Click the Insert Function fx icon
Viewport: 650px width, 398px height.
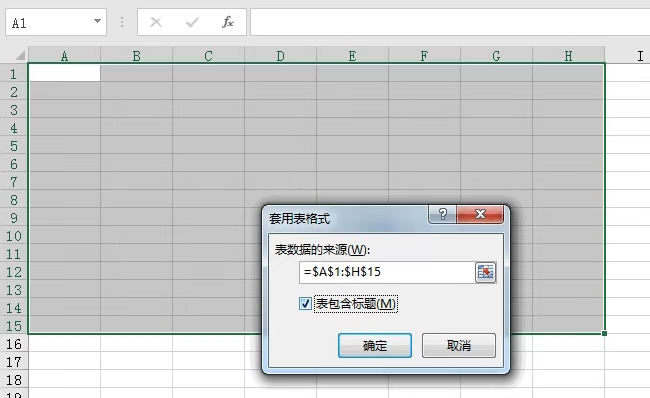point(228,22)
